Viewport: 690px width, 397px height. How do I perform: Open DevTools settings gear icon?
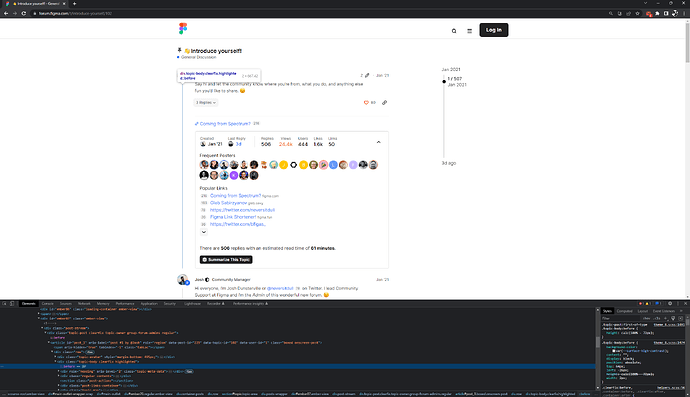[x=670, y=304]
